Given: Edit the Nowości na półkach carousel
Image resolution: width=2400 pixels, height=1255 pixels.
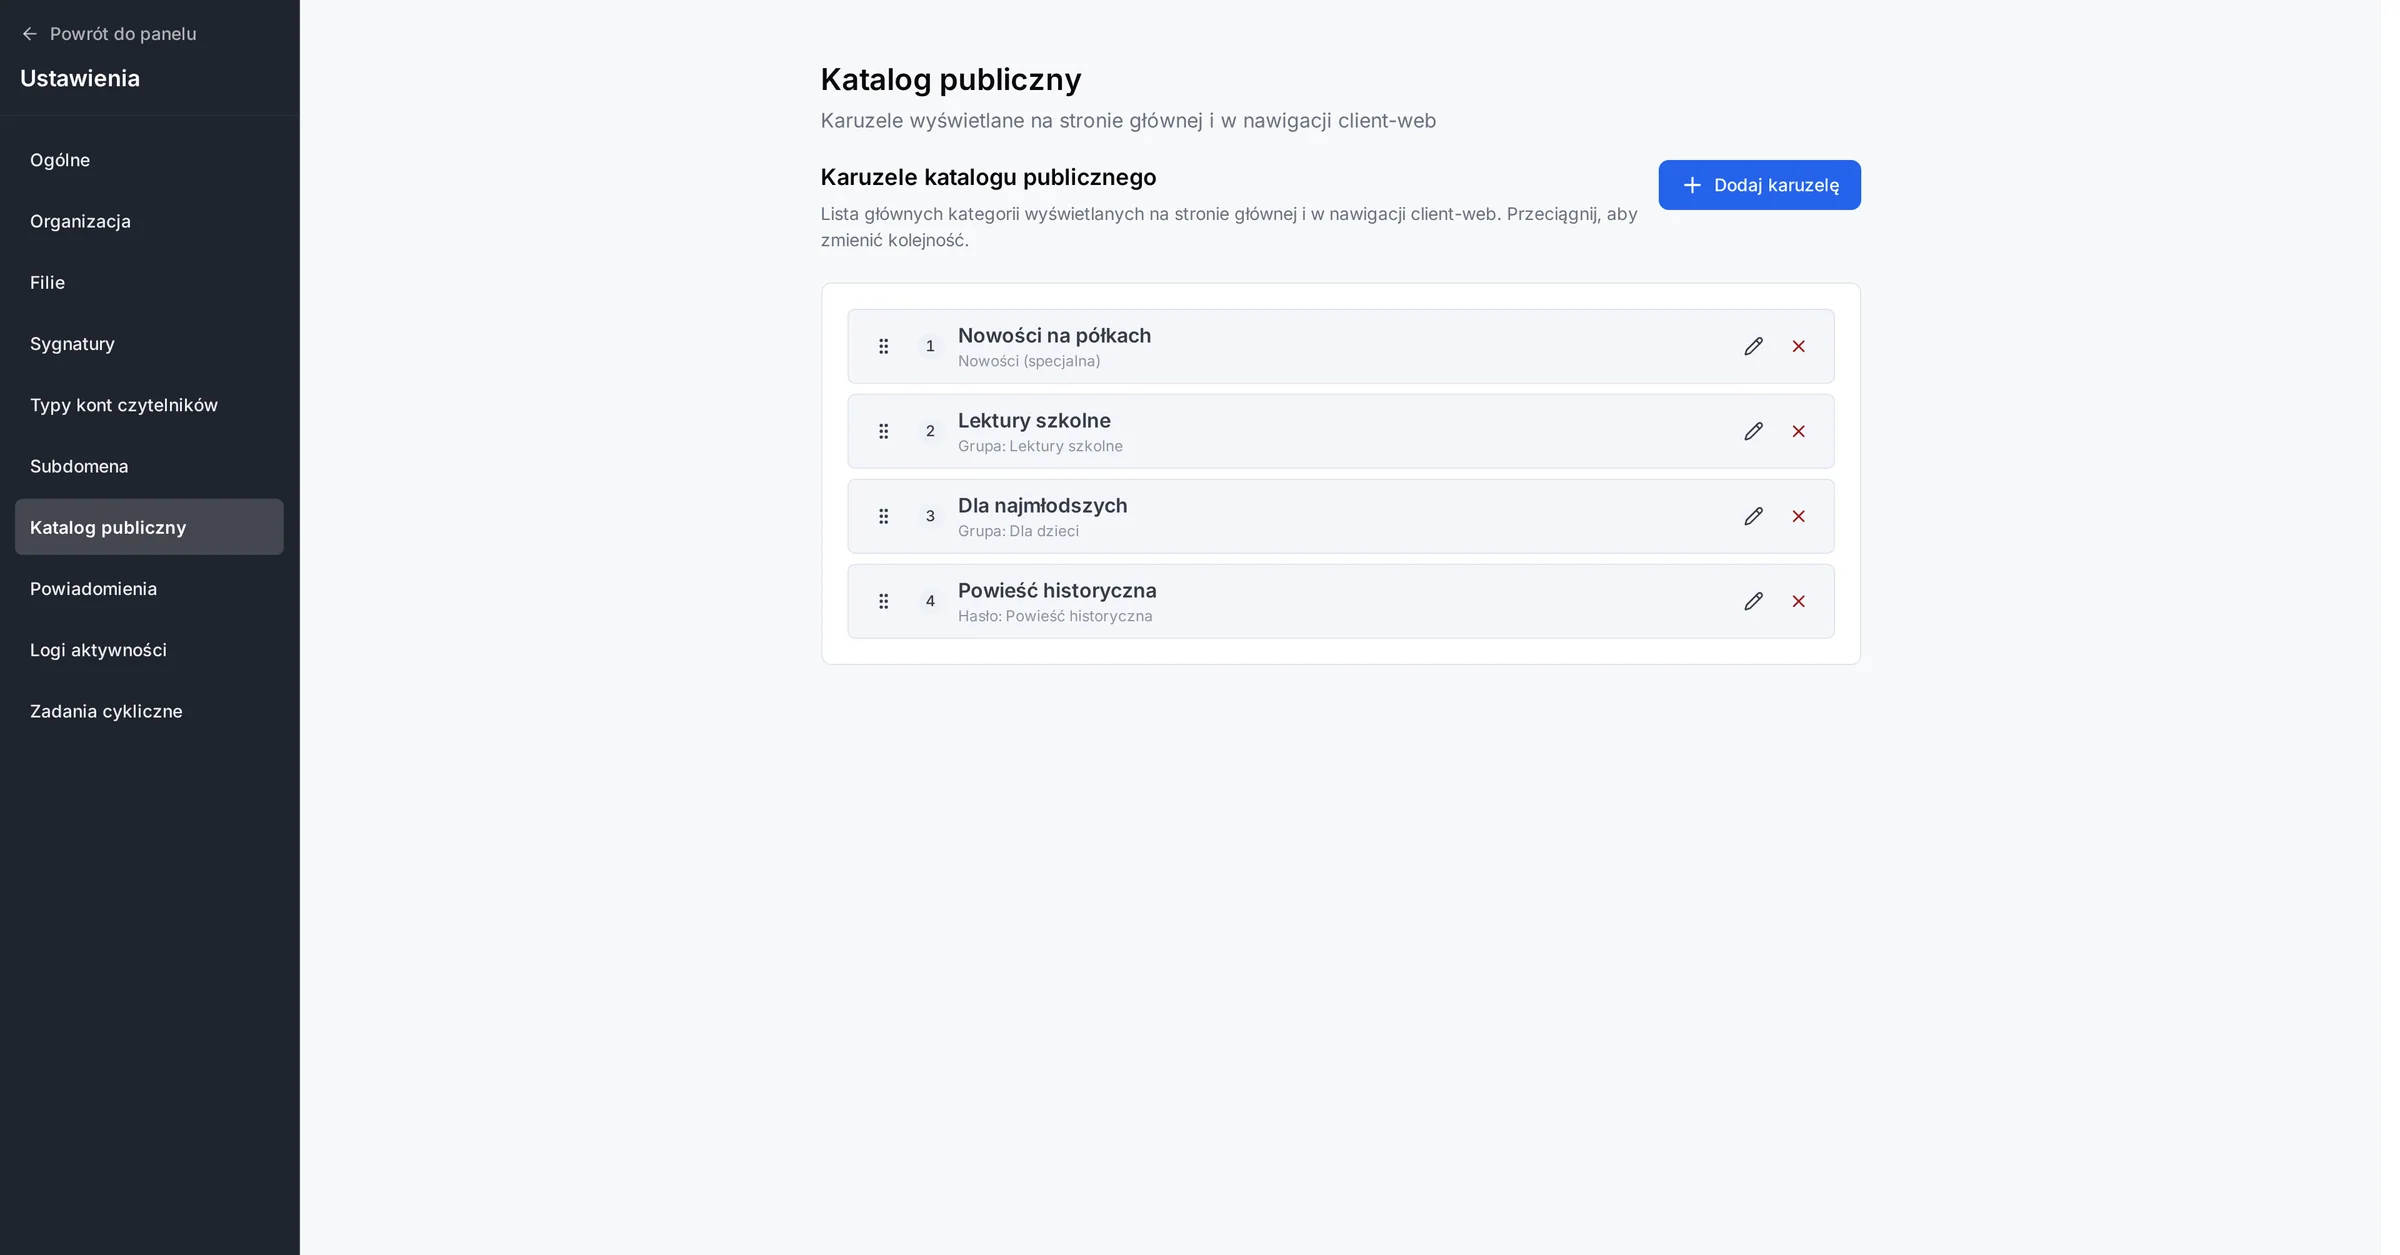Looking at the screenshot, I should (x=1753, y=346).
